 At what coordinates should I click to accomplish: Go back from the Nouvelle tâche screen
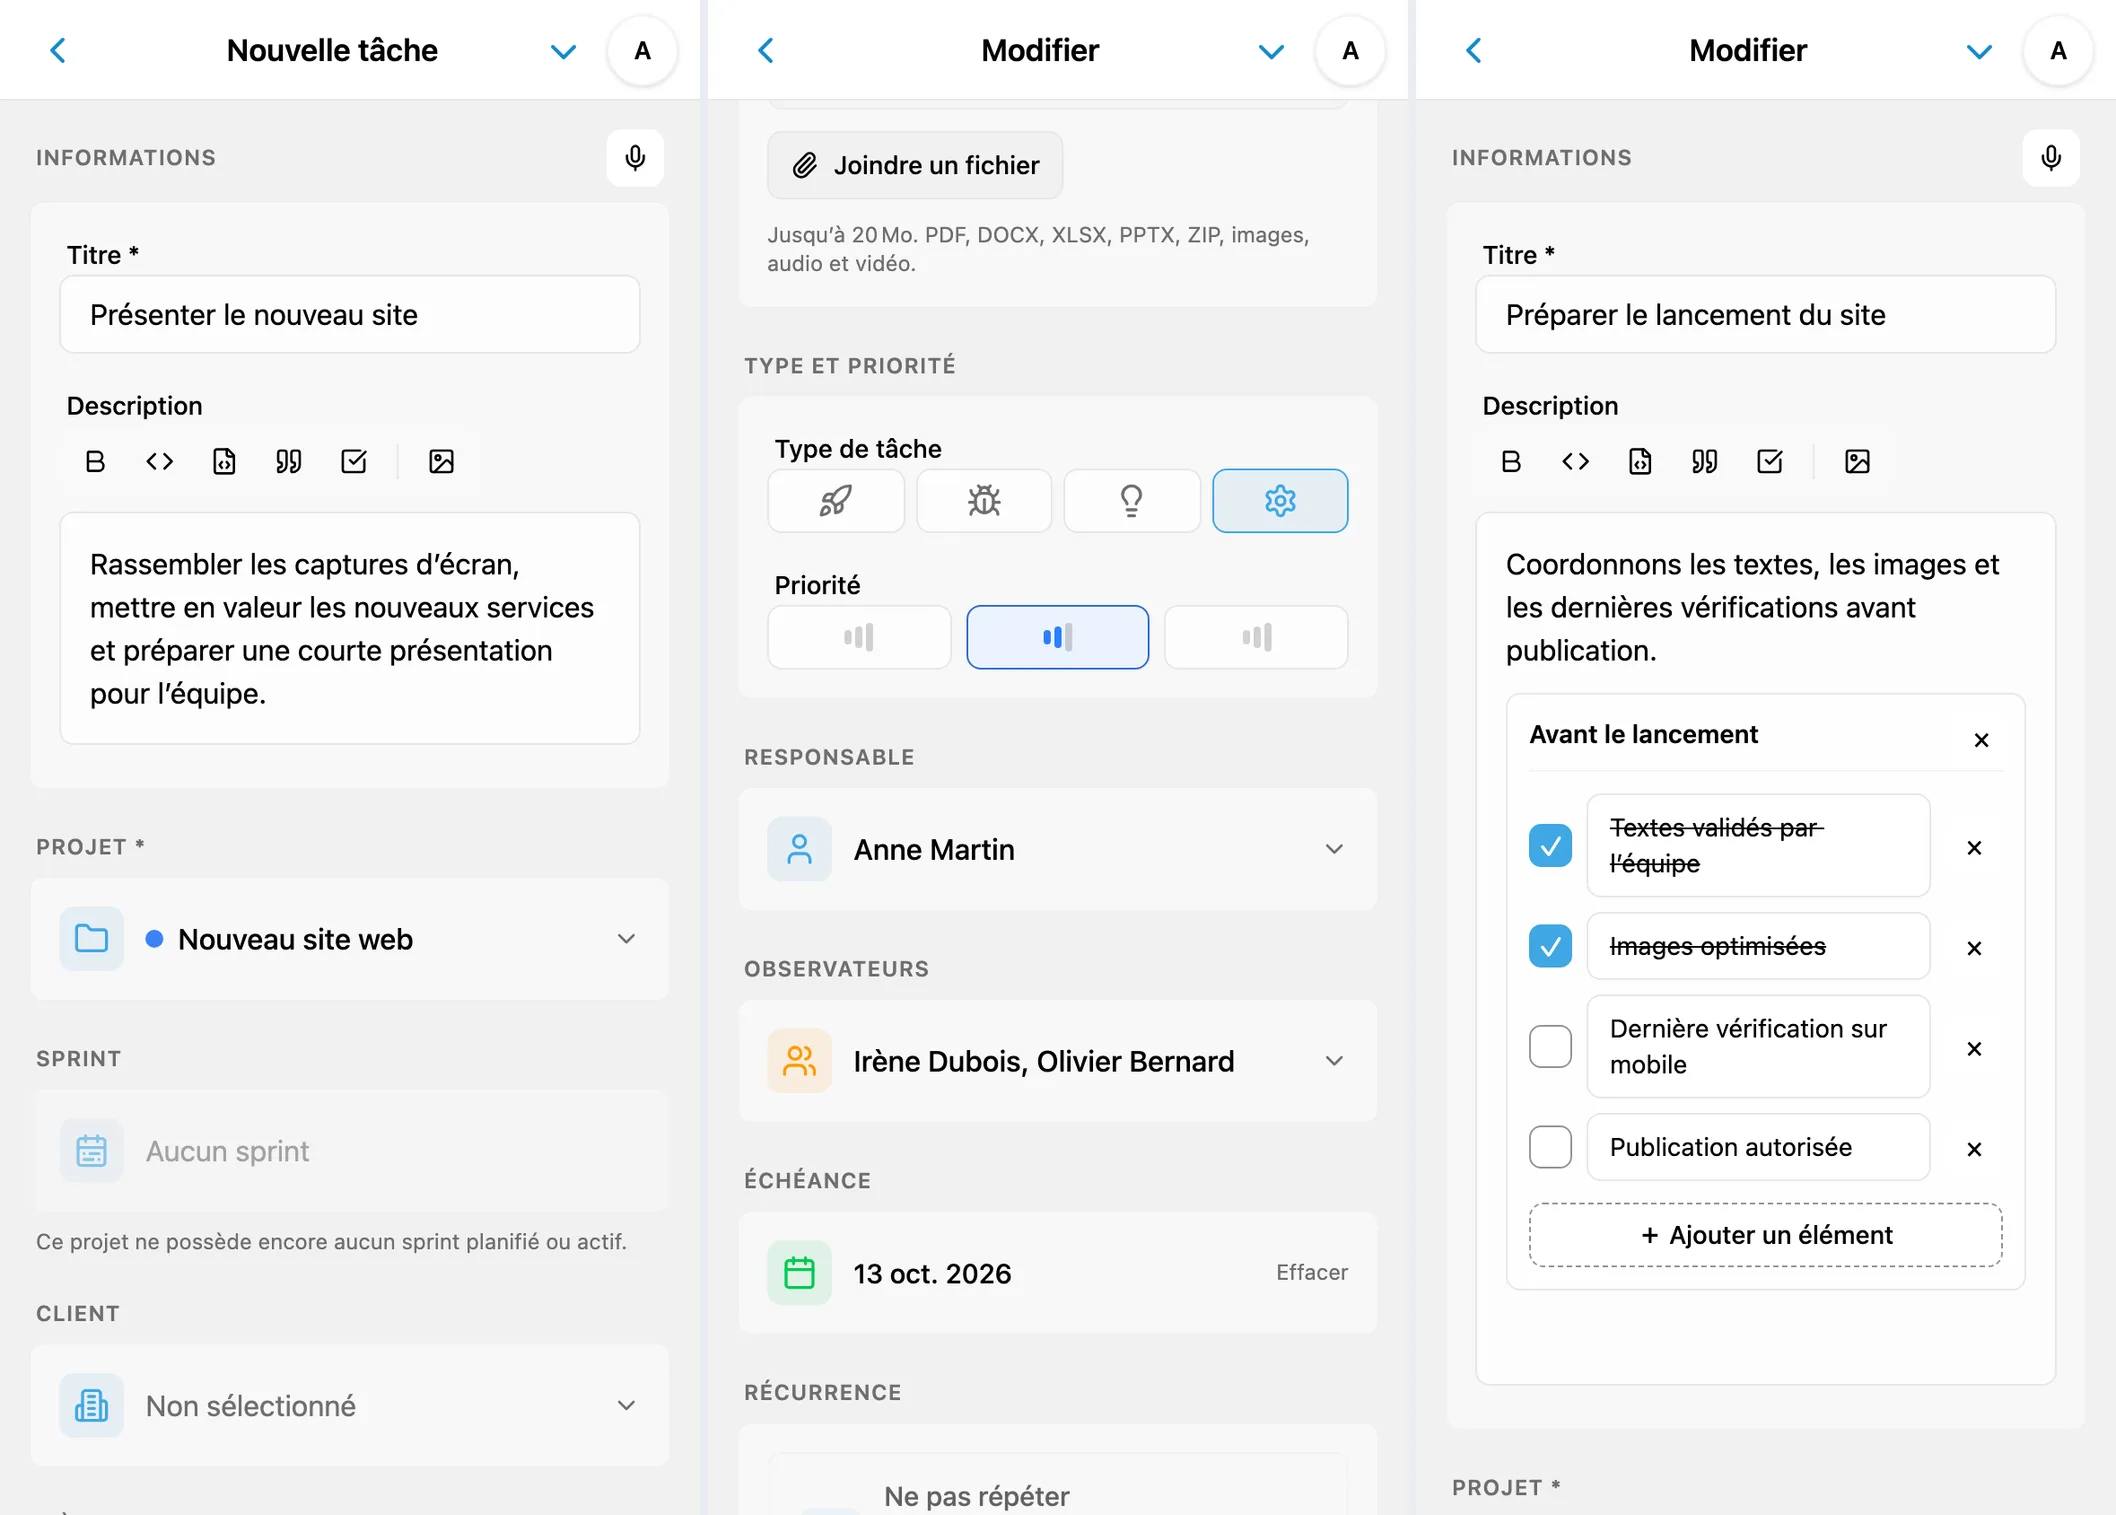(58, 51)
